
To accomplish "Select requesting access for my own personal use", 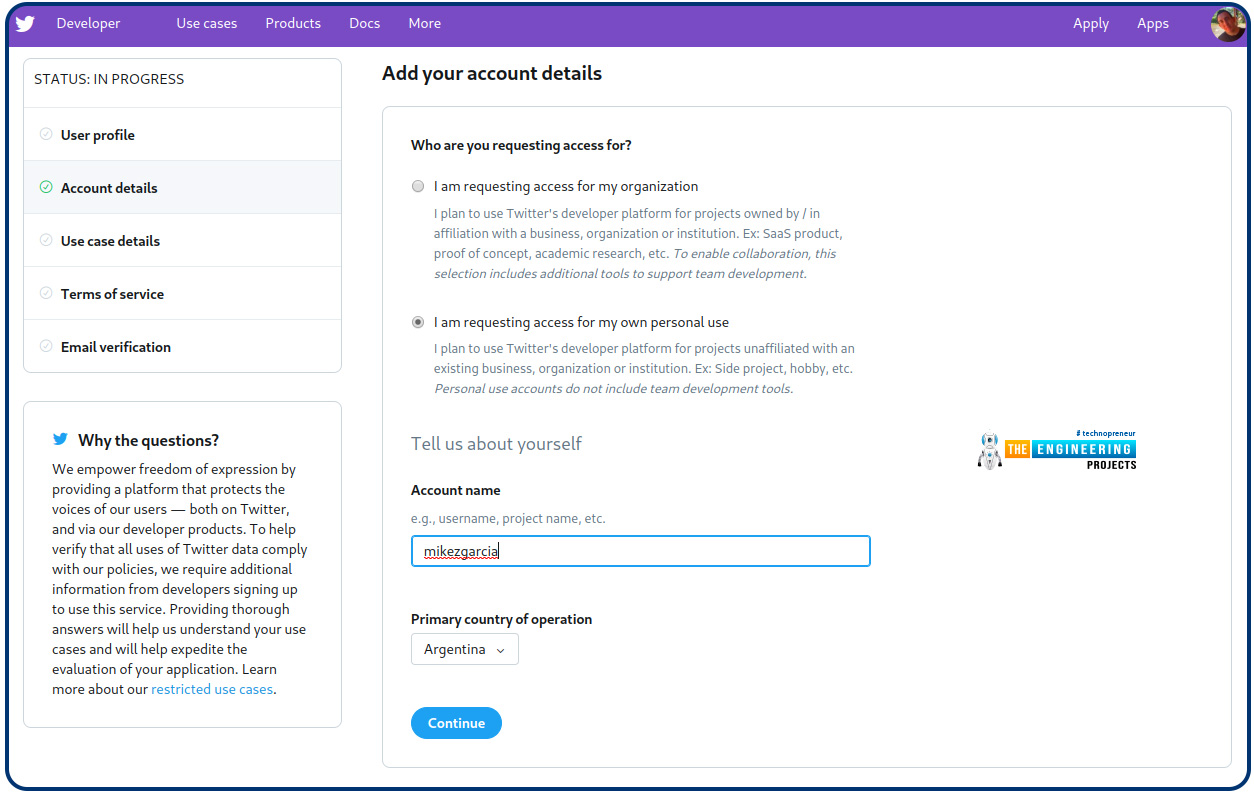I will pyautogui.click(x=418, y=322).
